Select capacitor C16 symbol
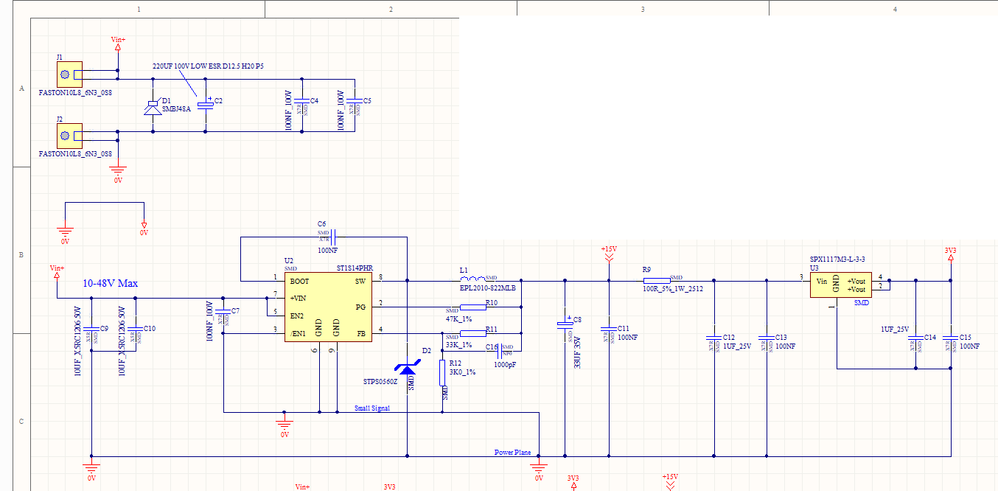Screen dimensions: 998x491 point(501,351)
